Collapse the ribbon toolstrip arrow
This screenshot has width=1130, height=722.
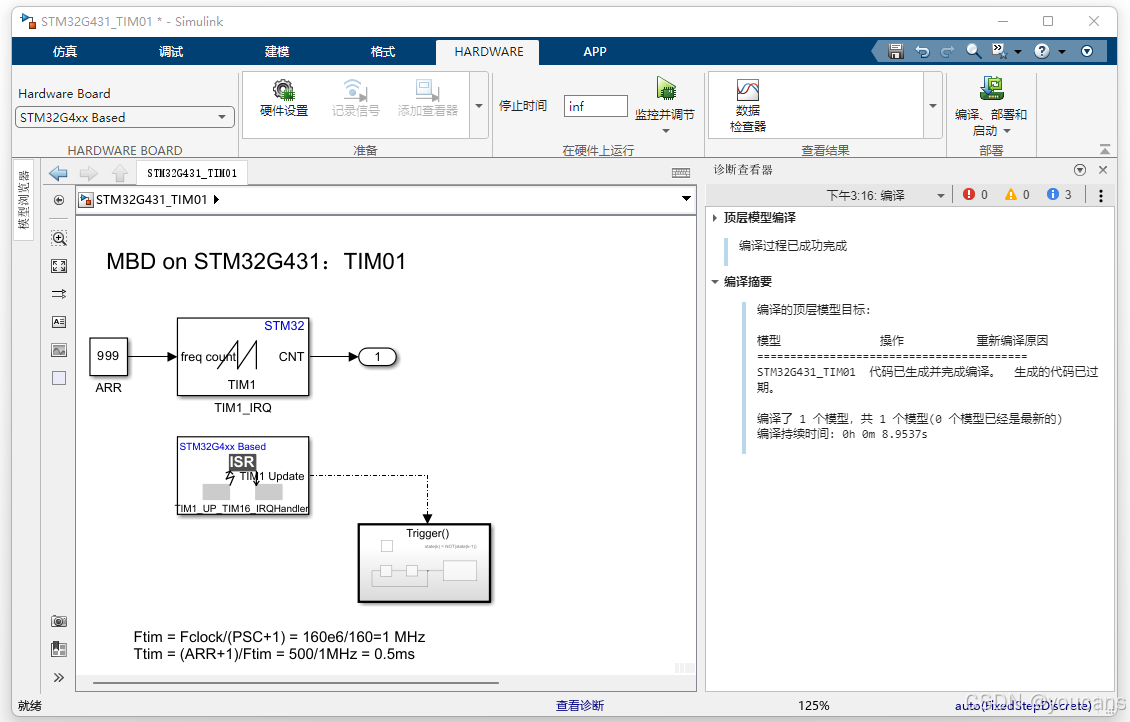click(x=1105, y=149)
